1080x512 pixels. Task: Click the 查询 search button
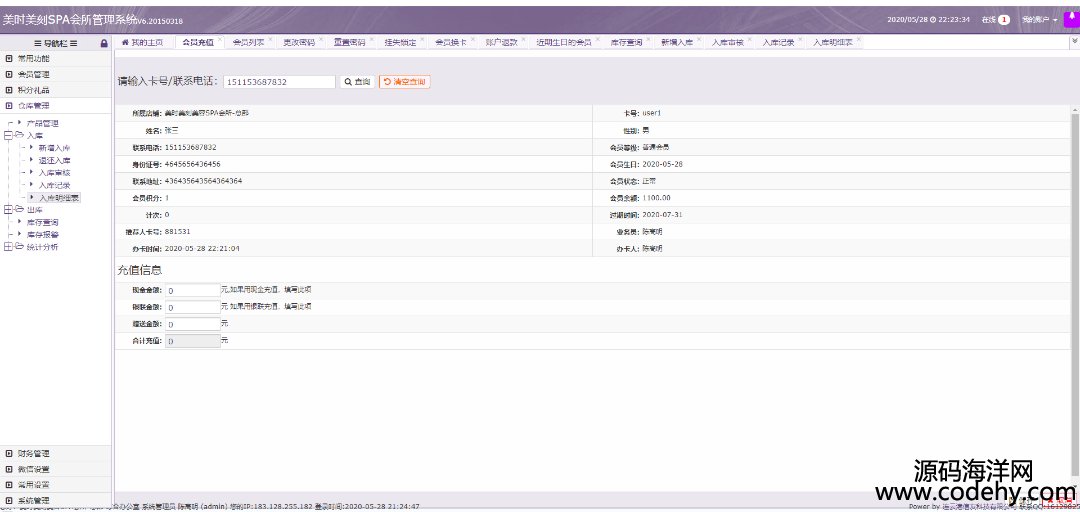(x=357, y=82)
